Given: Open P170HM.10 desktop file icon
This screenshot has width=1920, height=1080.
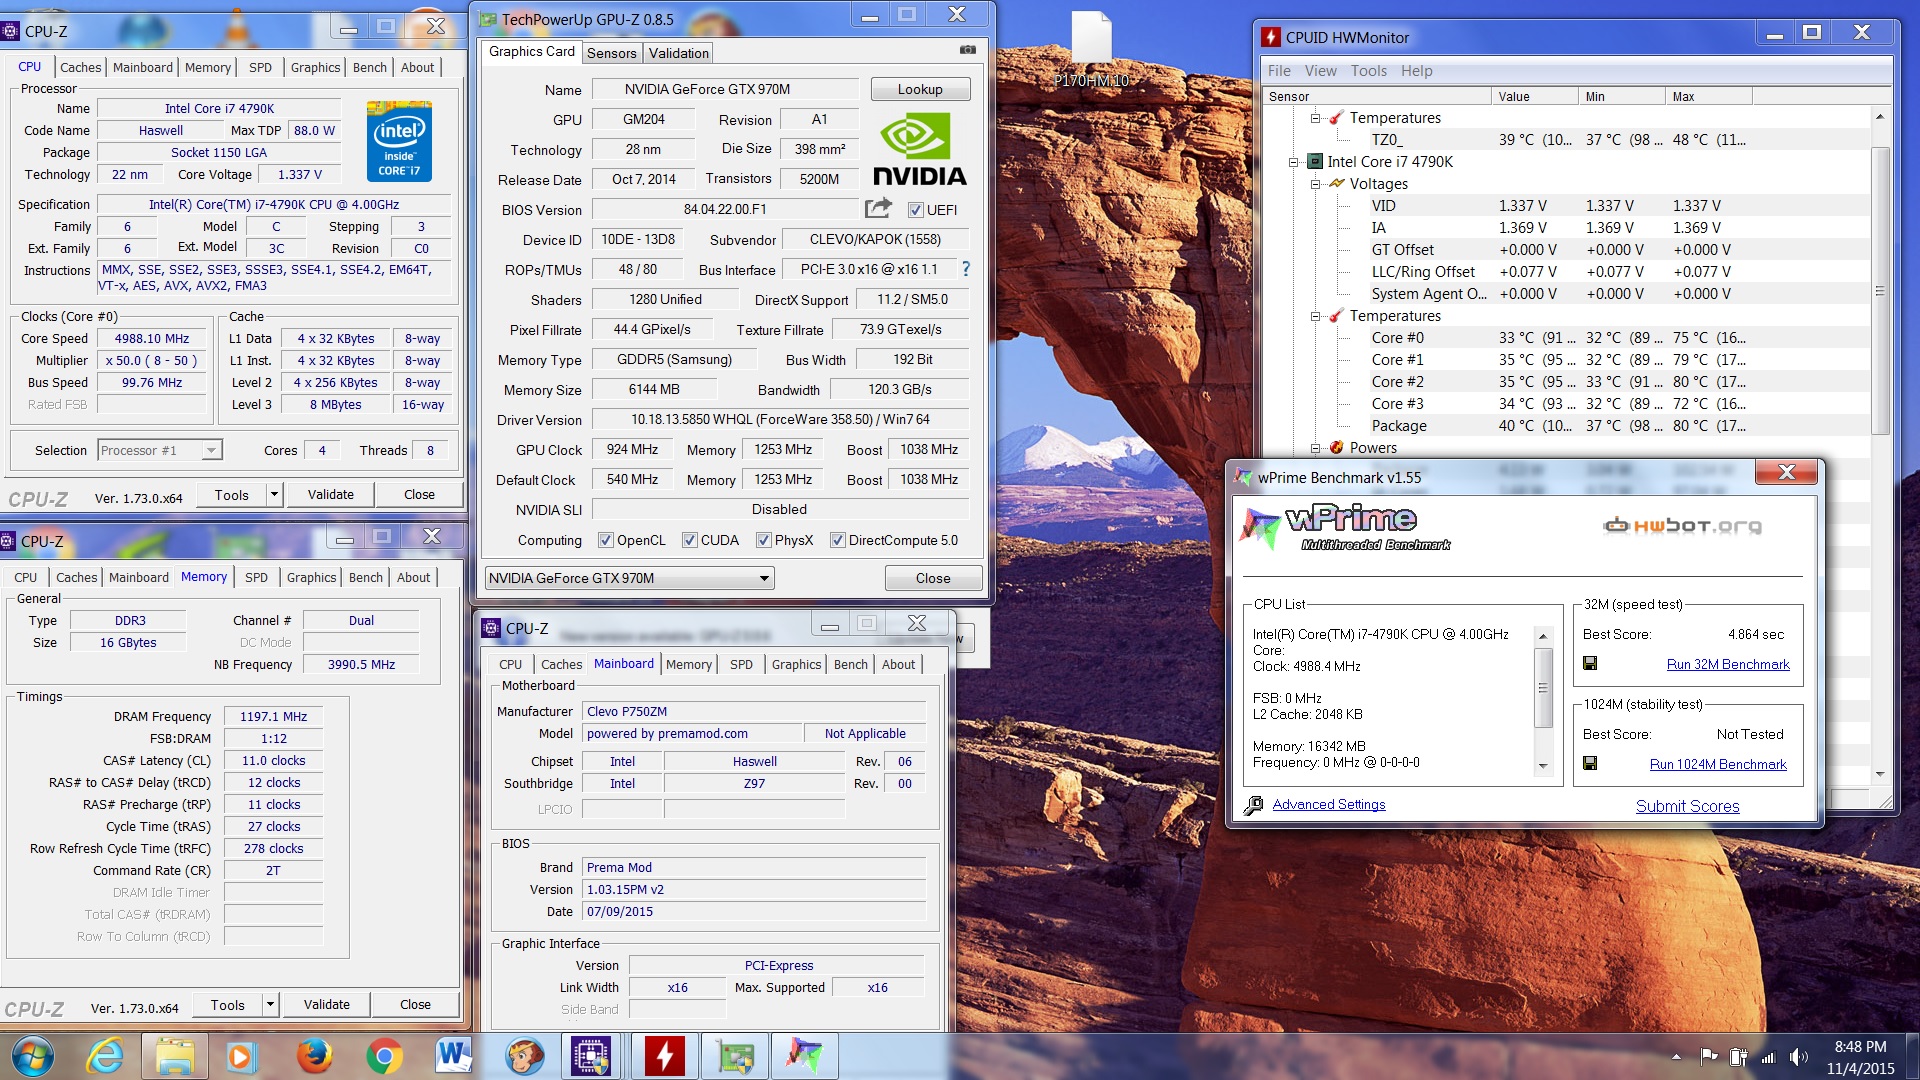Looking at the screenshot, I should pyautogui.click(x=1091, y=50).
